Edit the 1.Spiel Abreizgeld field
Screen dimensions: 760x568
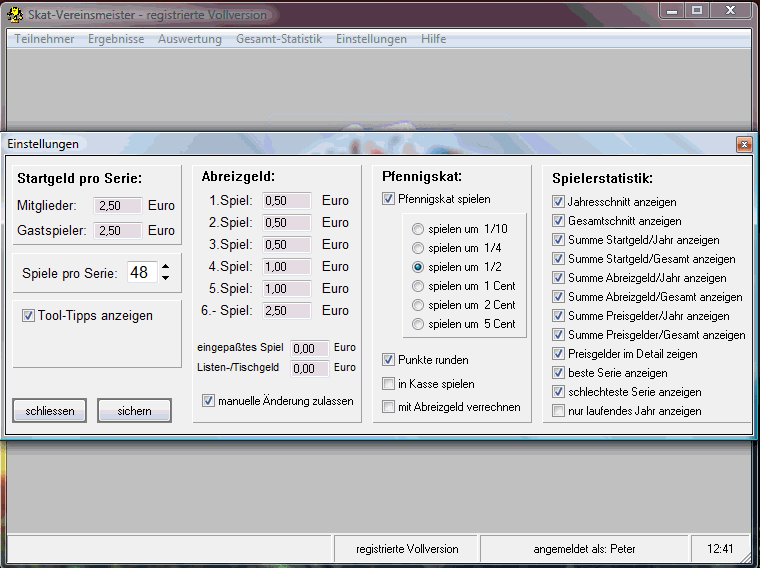286,201
